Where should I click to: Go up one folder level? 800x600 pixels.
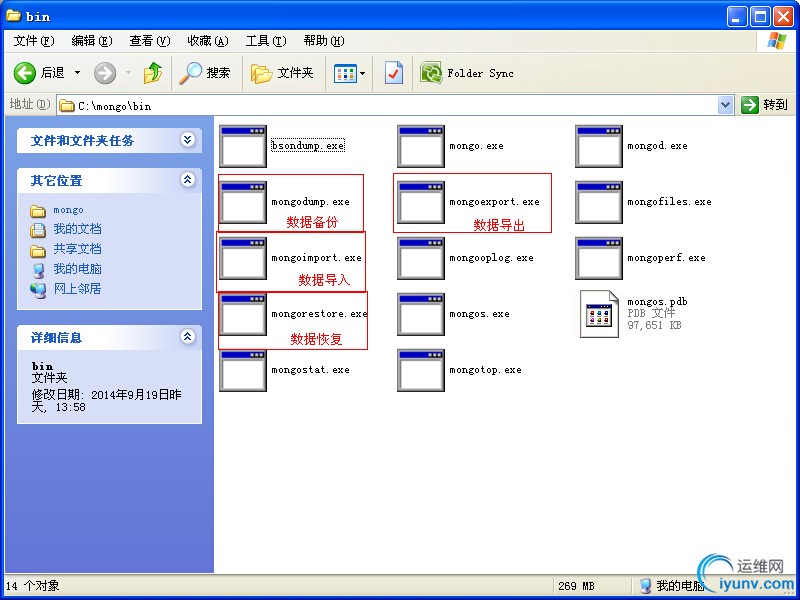[153, 73]
